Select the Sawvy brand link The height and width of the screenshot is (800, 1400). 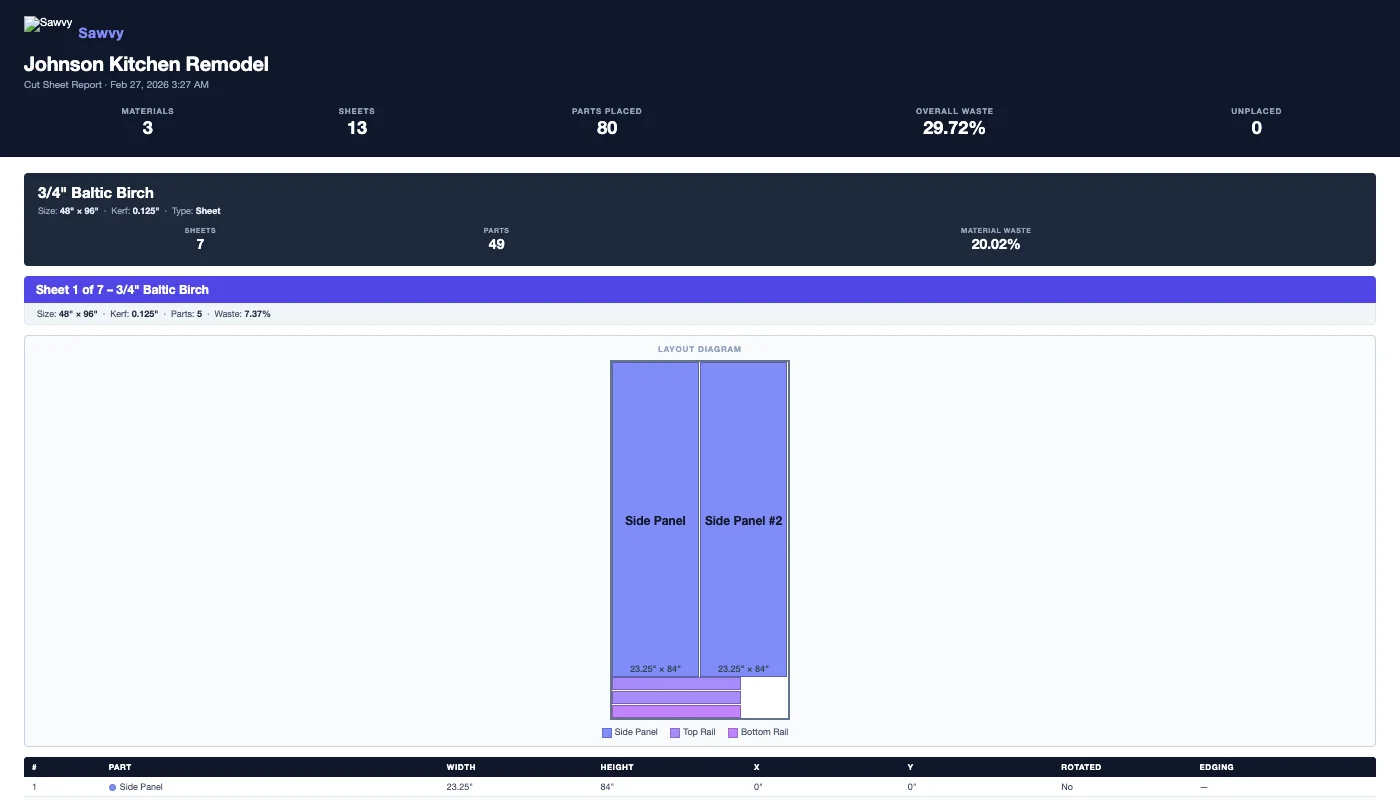coord(100,33)
